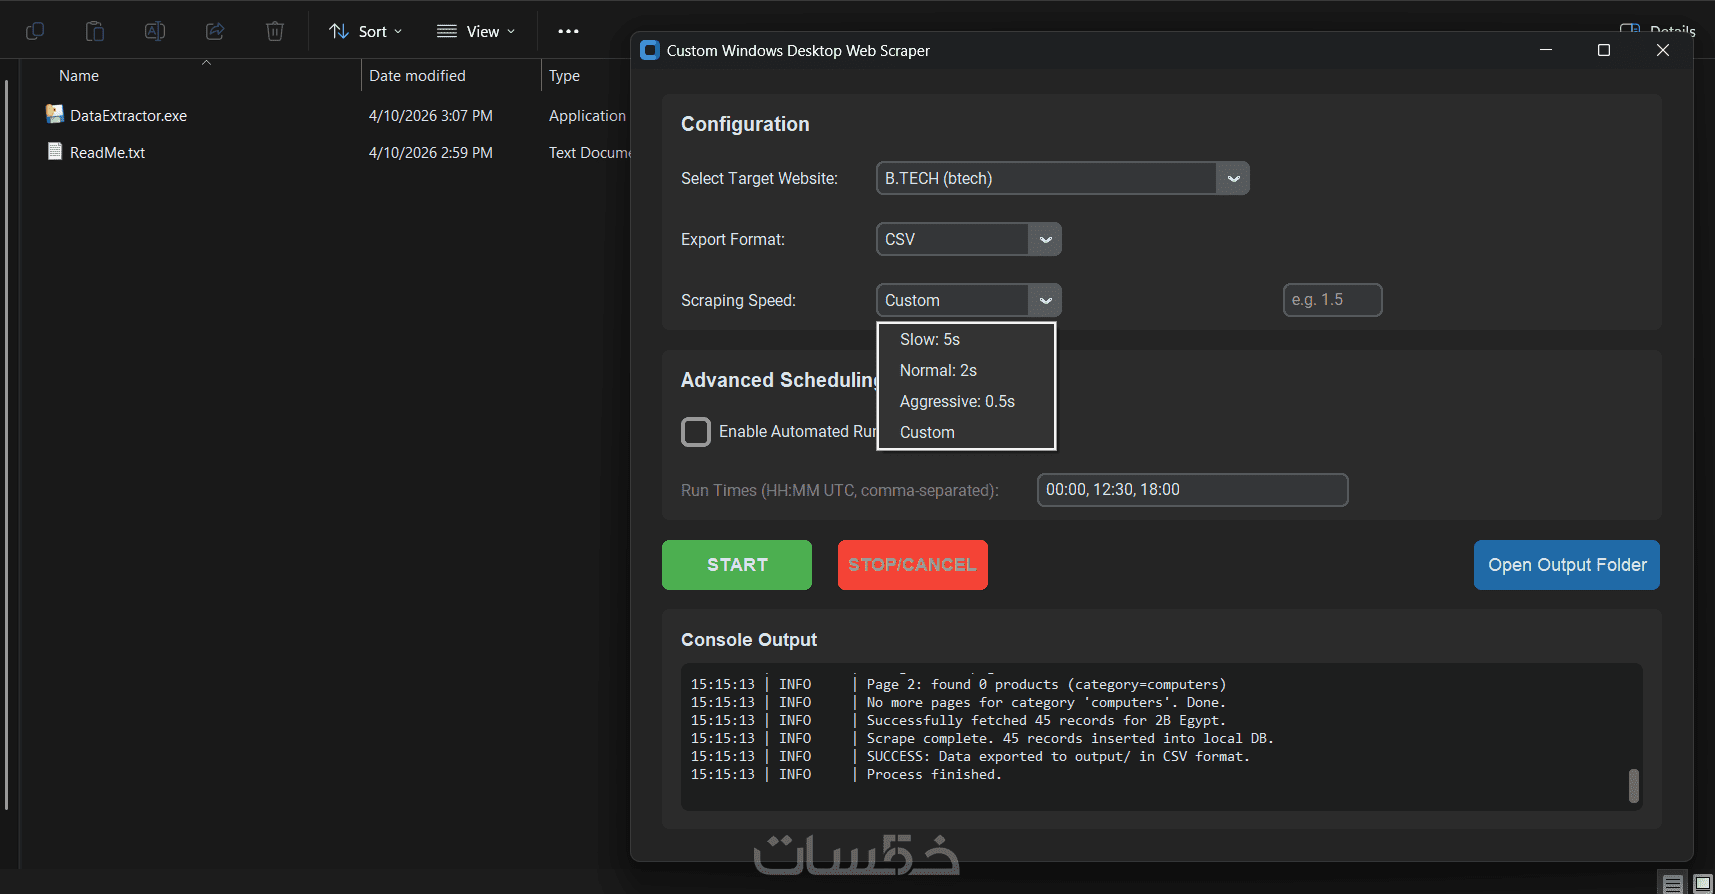Image resolution: width=1715 pixels, height=894 pixels.
Task: Click the 'Successfully fetched 45 records' console line
Action: click(x=1046, y=721)
